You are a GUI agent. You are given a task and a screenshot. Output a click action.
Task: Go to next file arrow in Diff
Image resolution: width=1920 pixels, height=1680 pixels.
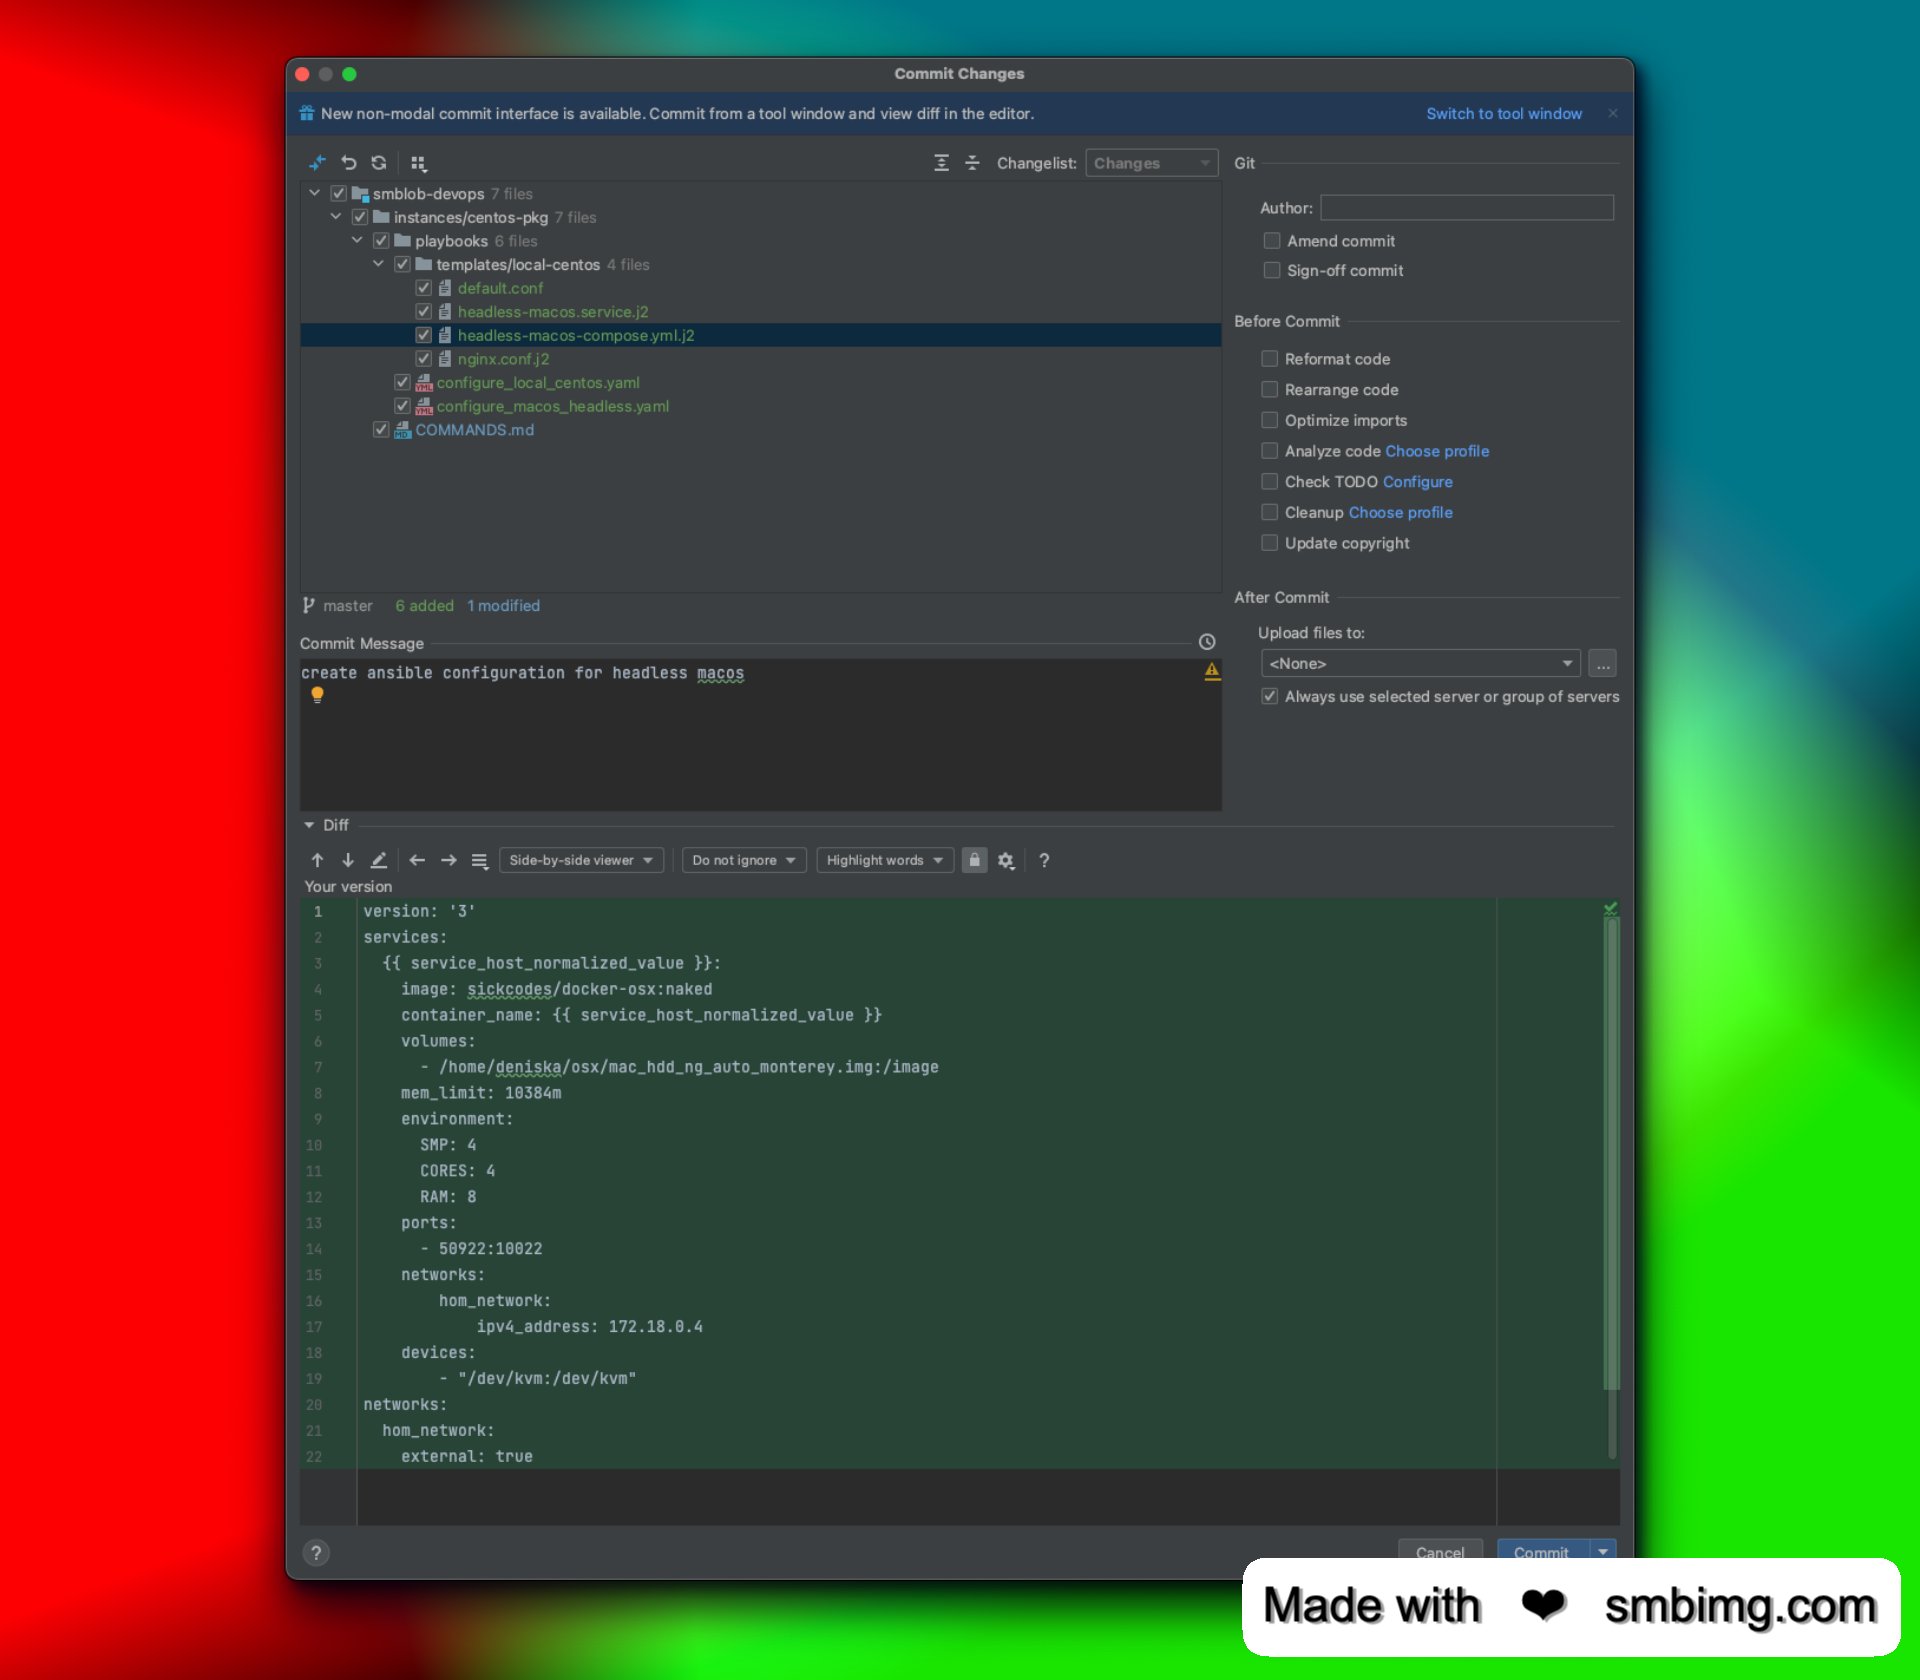tap(448, 860)
